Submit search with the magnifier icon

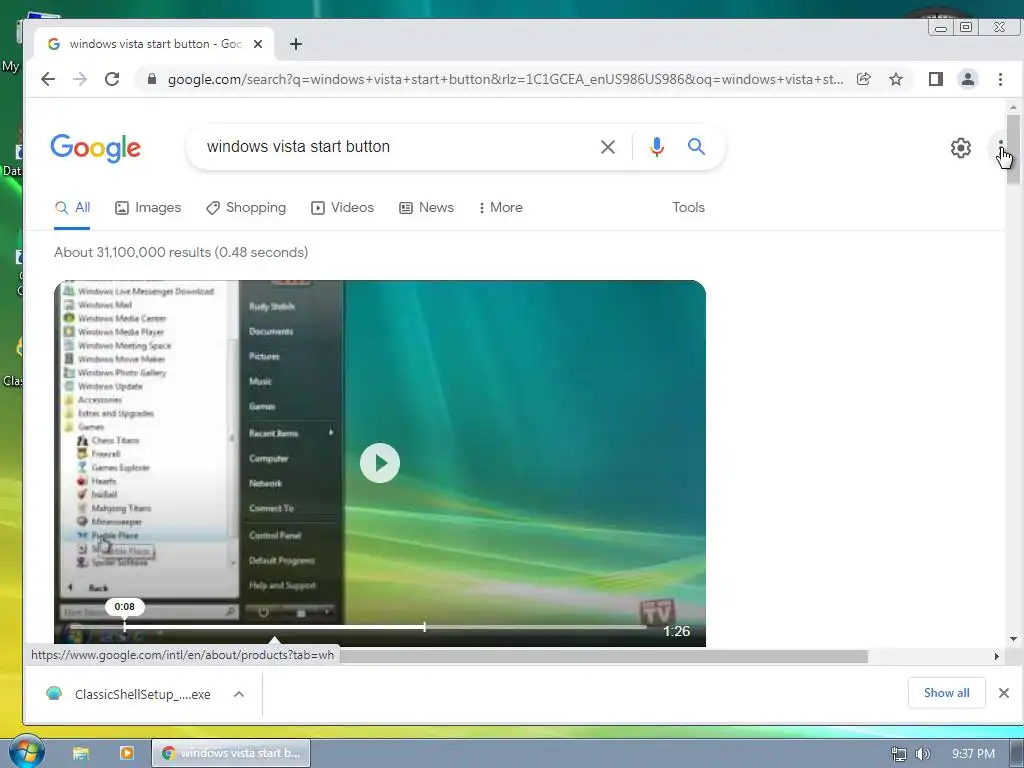point(696,146)
